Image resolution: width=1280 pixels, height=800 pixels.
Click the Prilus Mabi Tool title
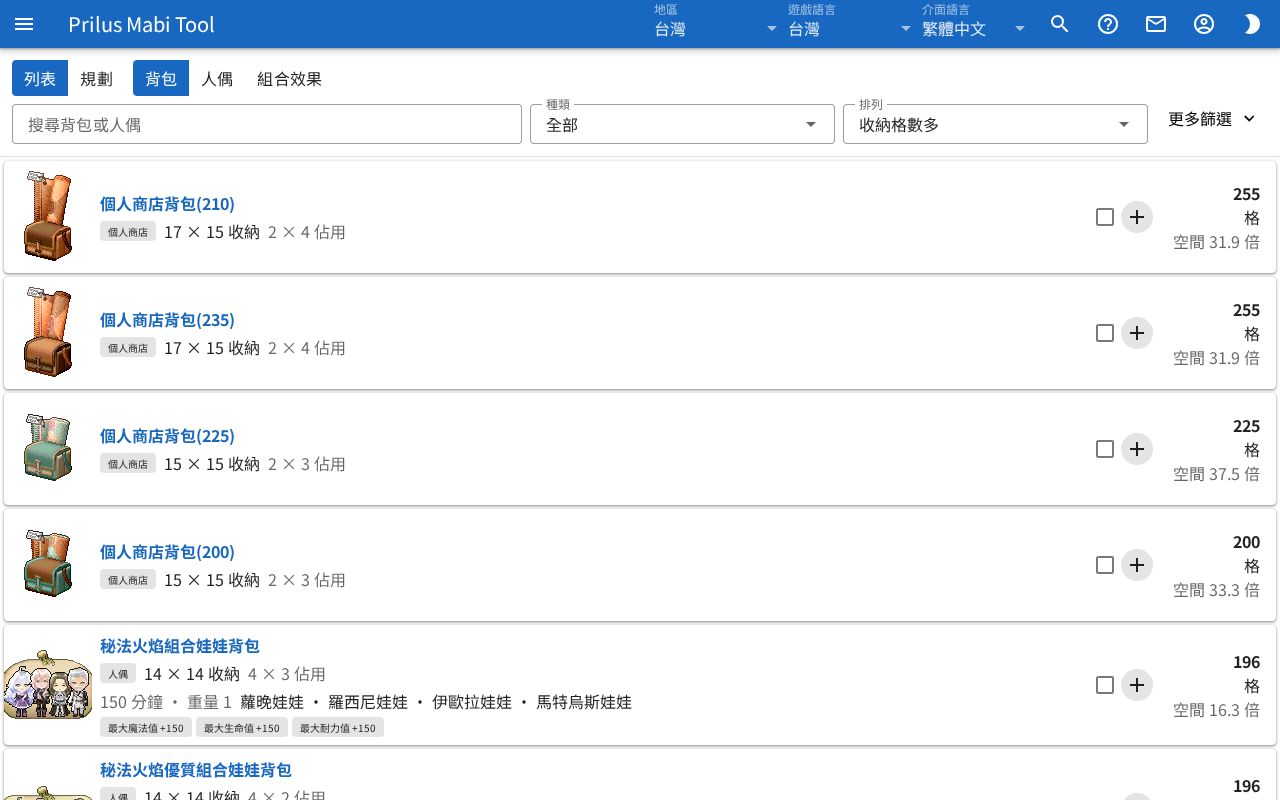pos(141,24)
